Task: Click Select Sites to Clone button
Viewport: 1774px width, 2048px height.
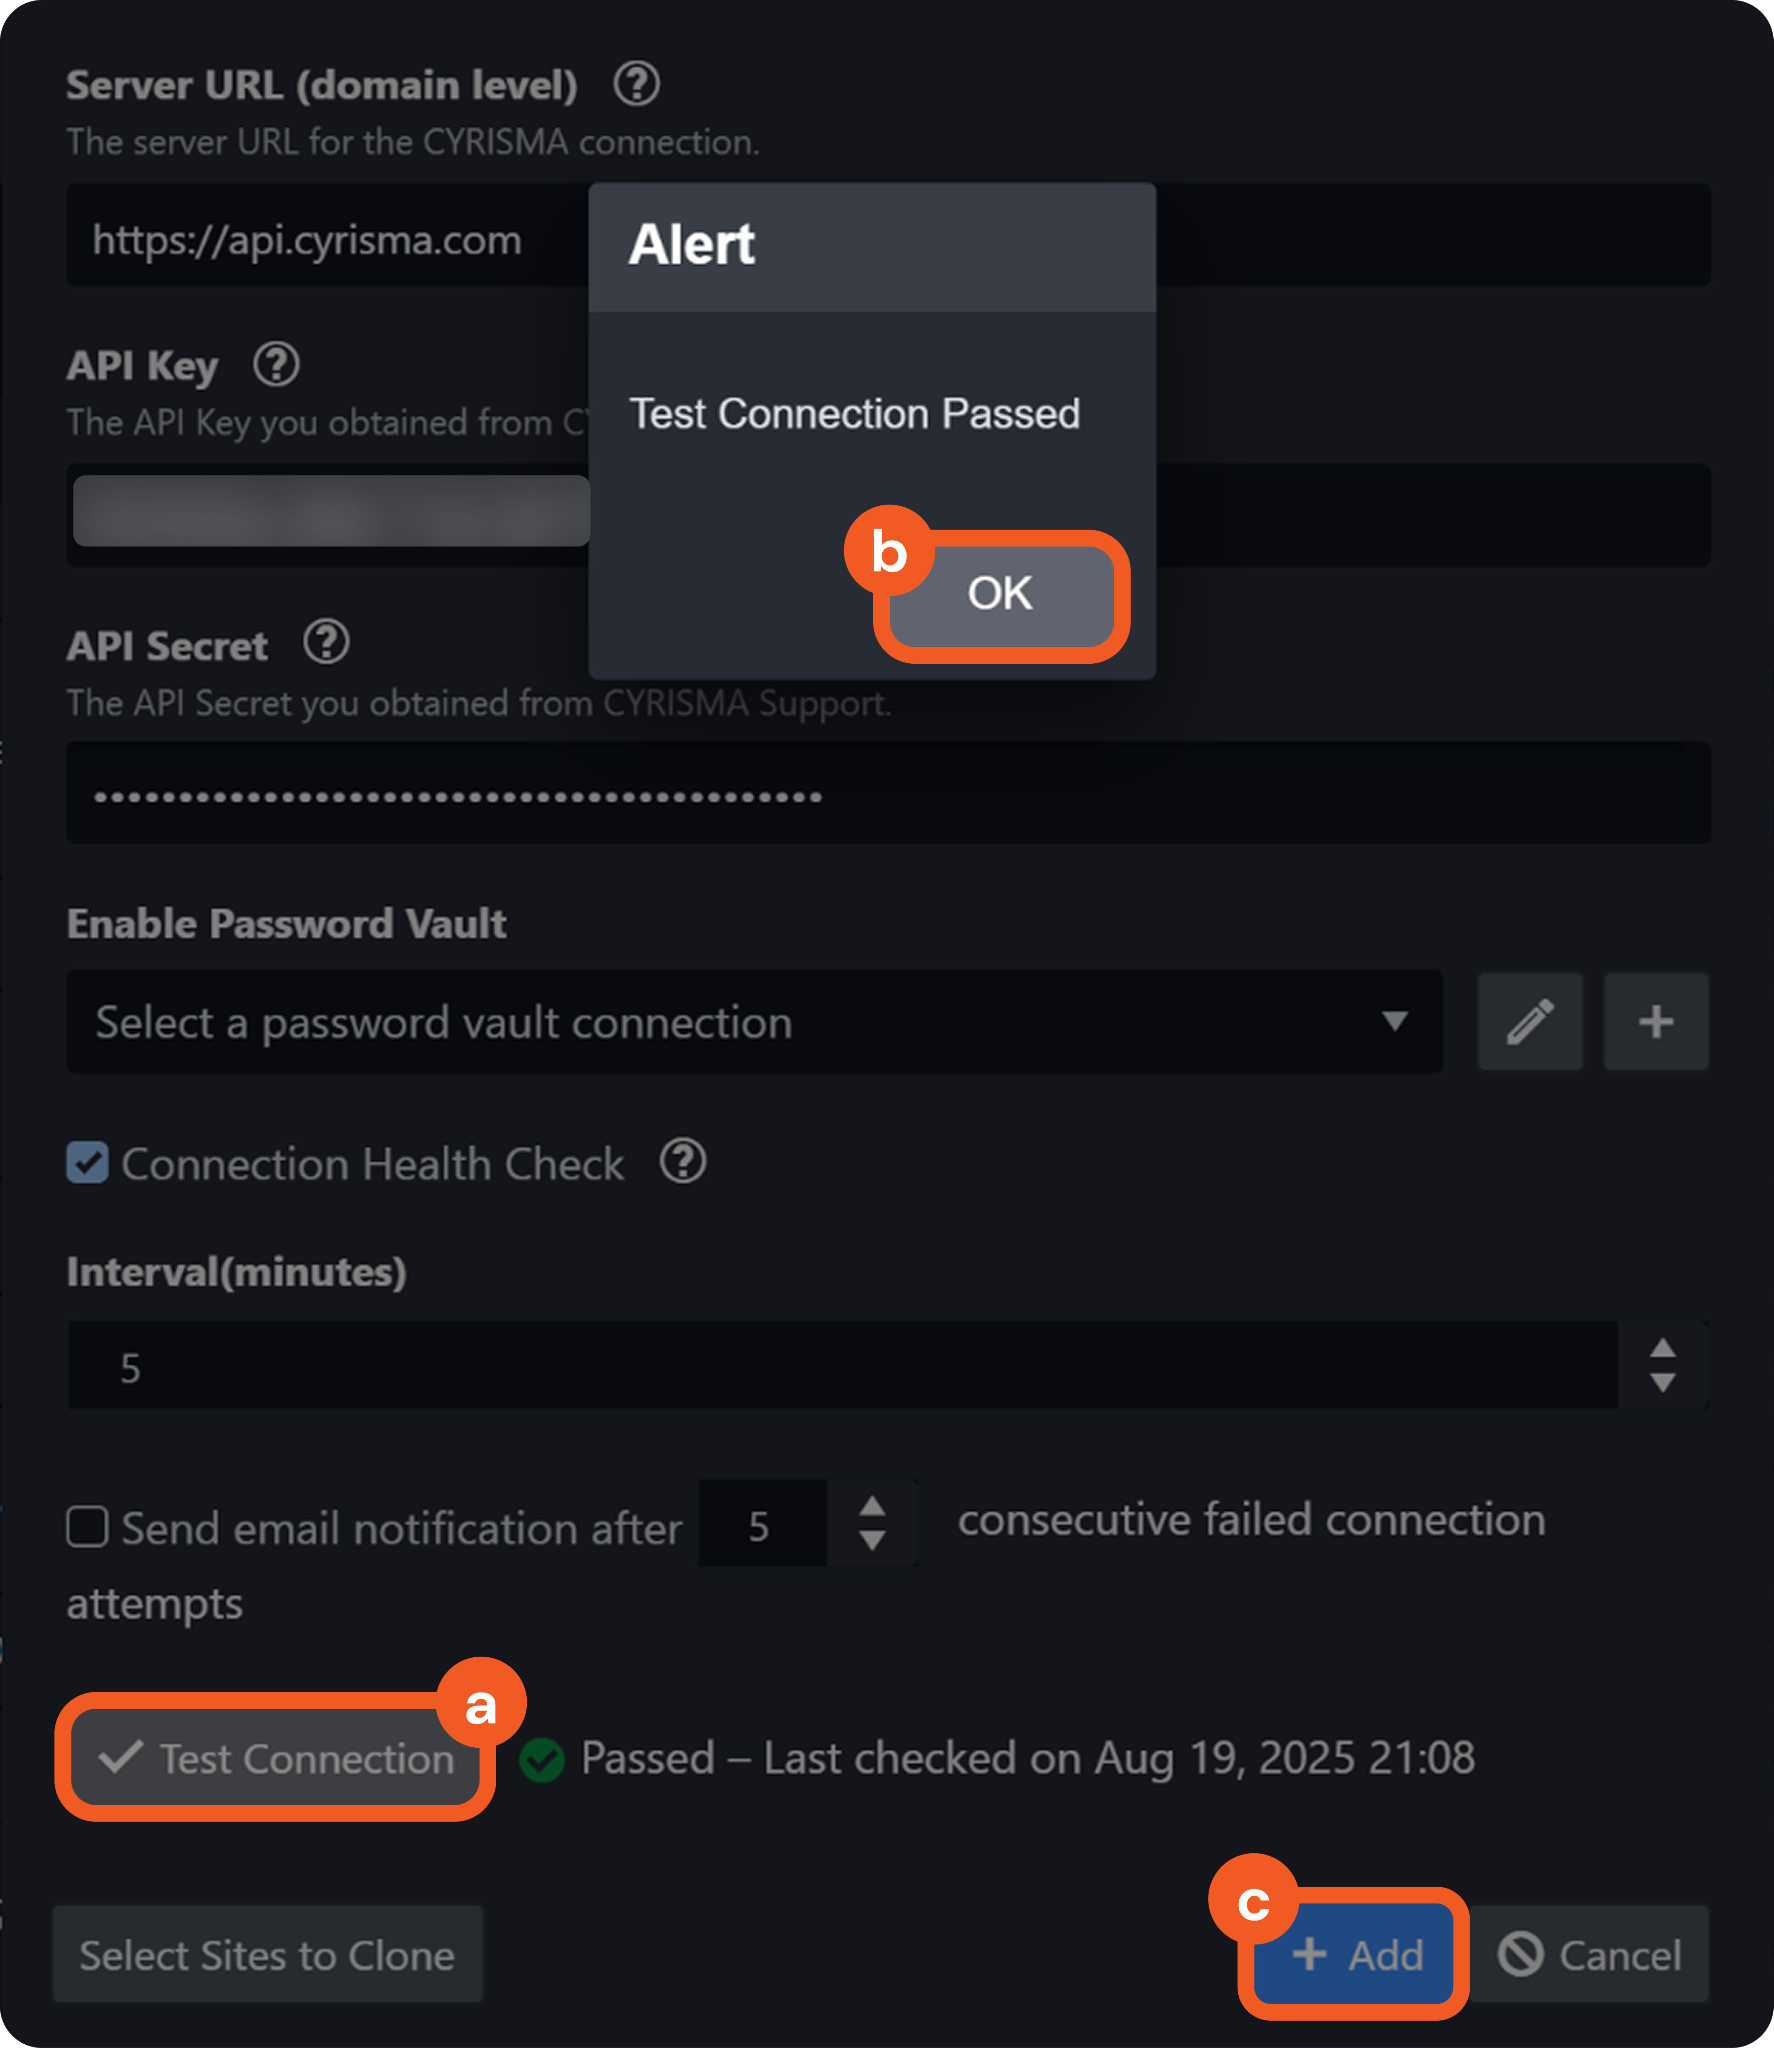Action: [267, 1954]
